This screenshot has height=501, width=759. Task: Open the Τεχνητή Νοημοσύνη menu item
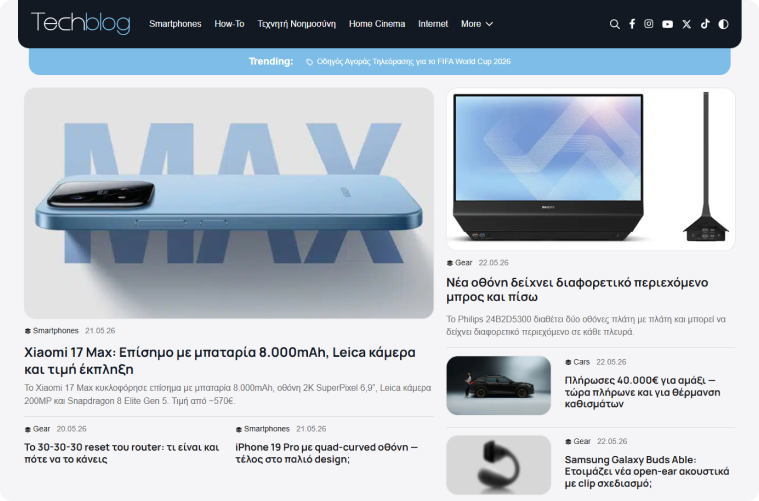(x=297, y=24)
